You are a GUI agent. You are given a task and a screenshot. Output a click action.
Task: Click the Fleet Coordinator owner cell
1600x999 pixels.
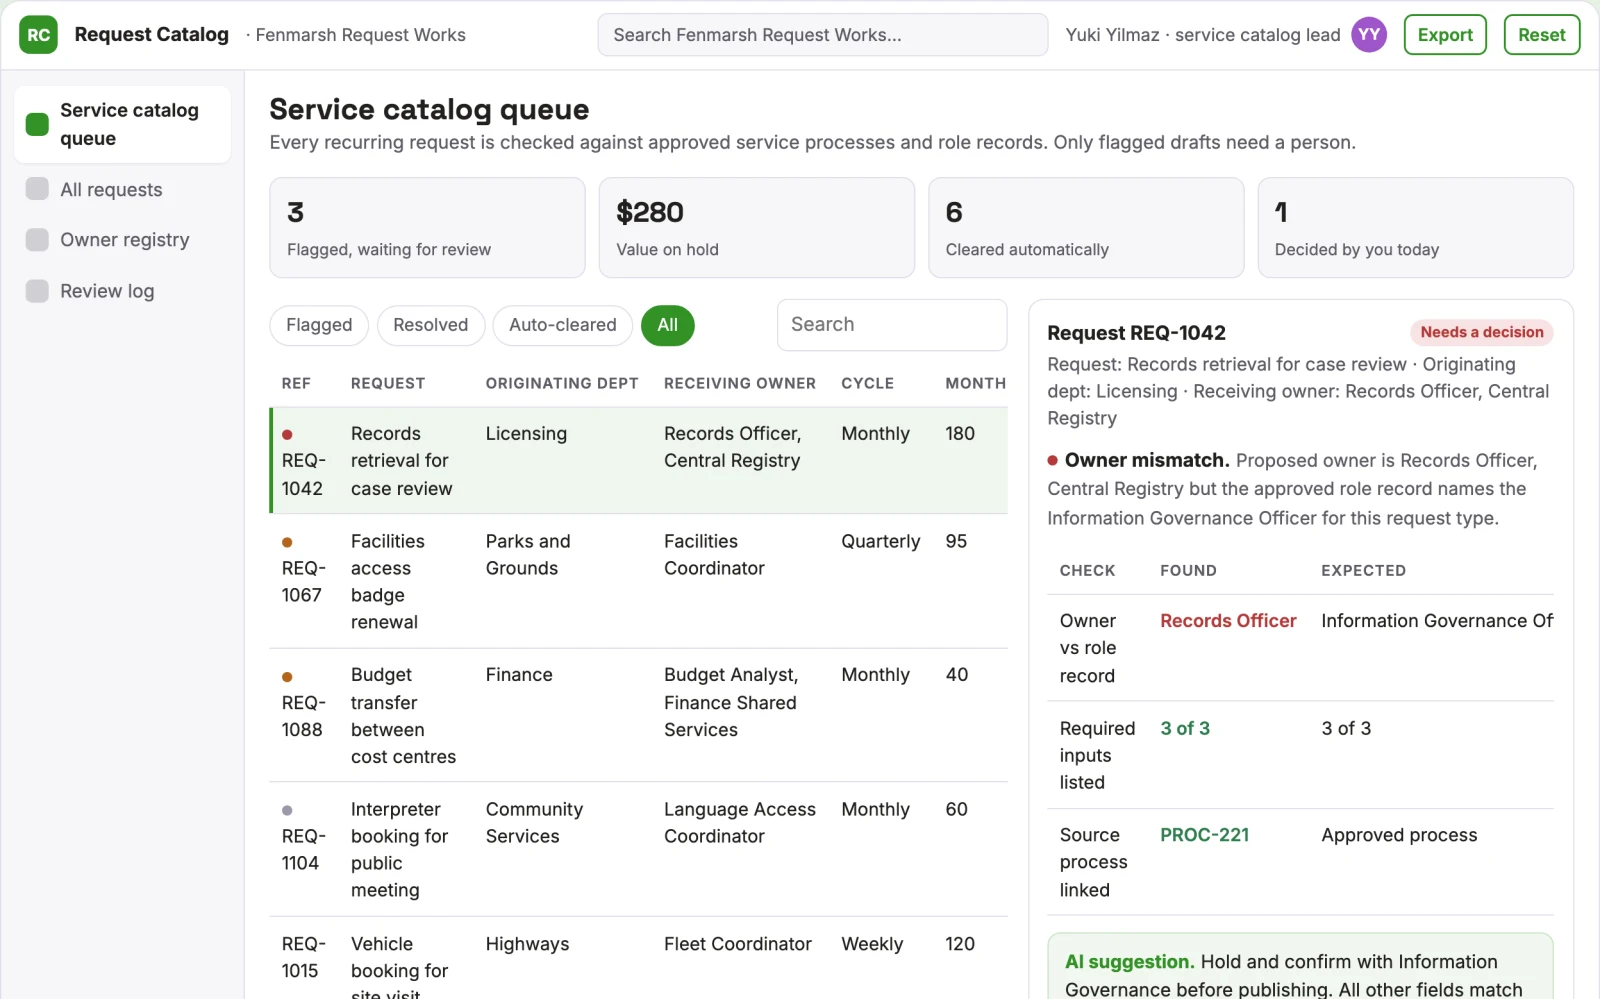(738, 944)
